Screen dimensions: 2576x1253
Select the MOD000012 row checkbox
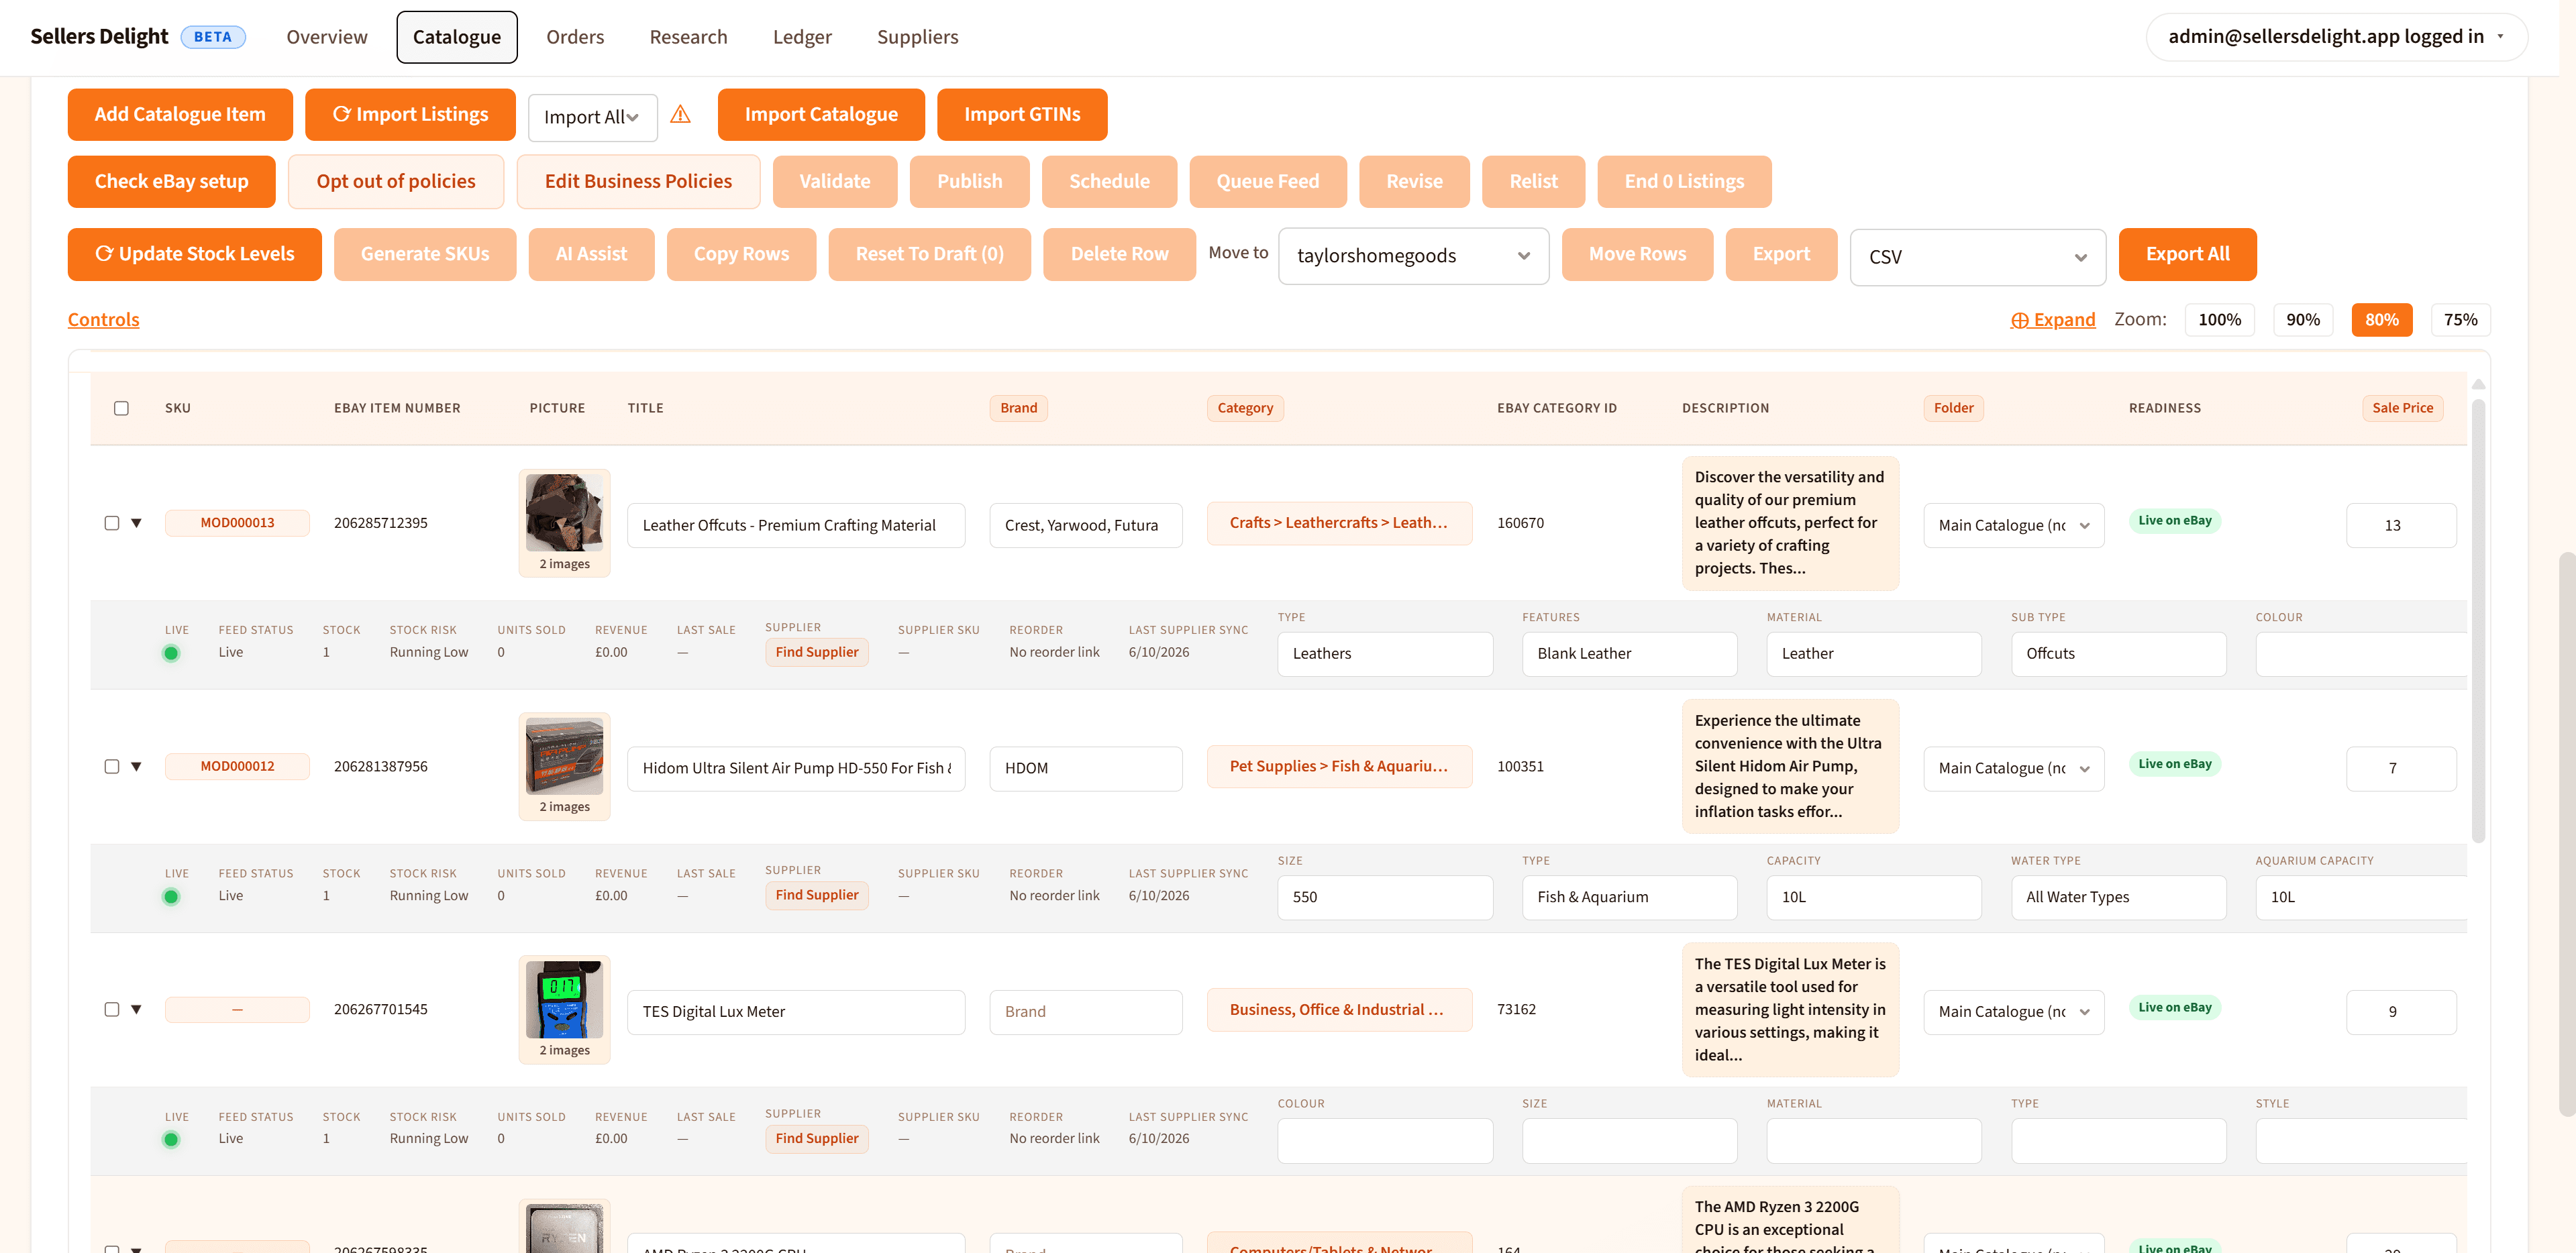tap(112, 766)
